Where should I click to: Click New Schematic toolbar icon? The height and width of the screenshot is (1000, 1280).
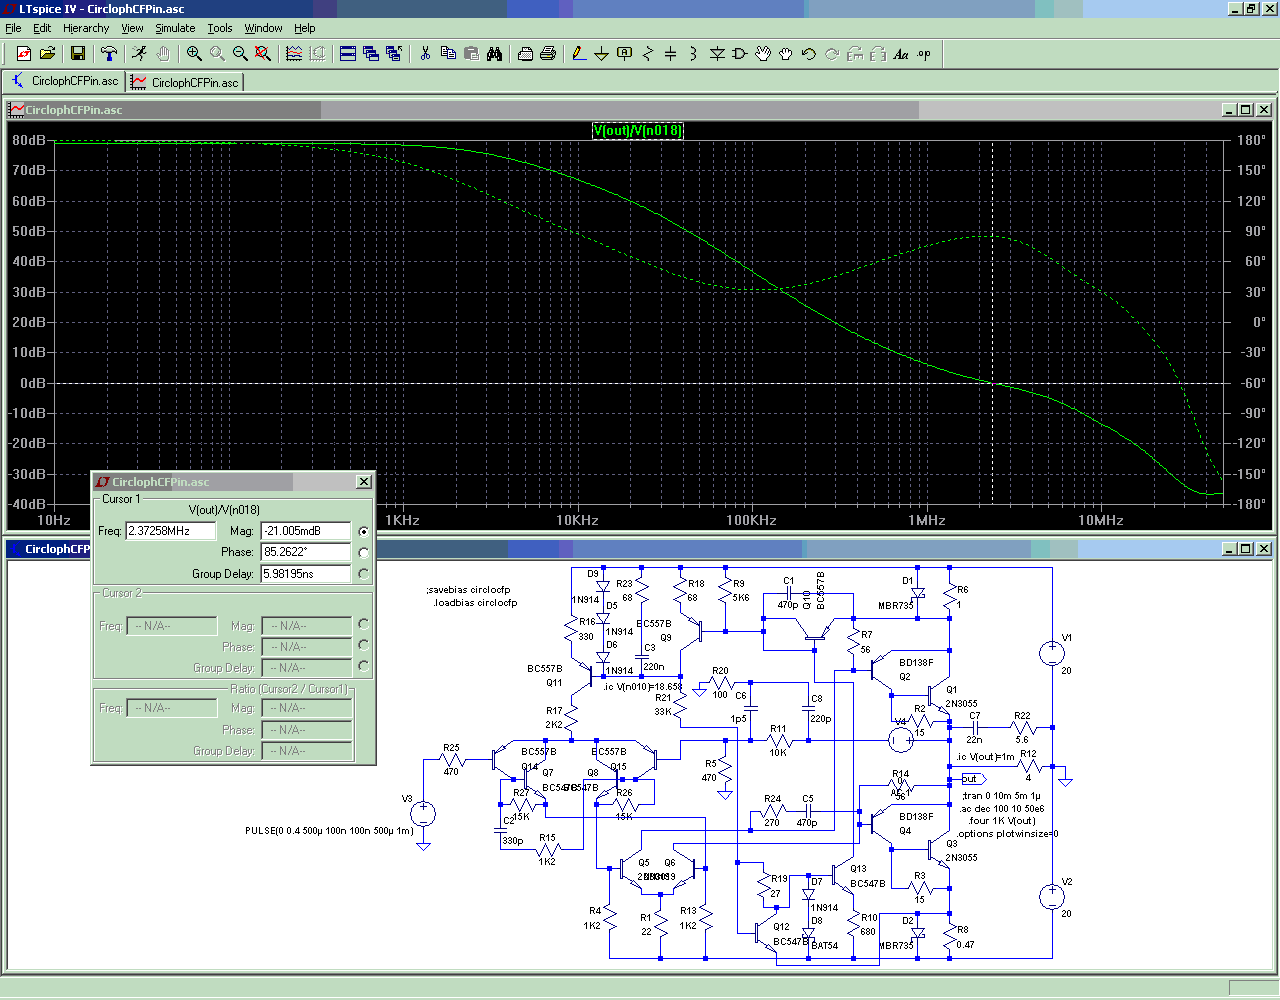pyautogui.click(x=24, y=54)
